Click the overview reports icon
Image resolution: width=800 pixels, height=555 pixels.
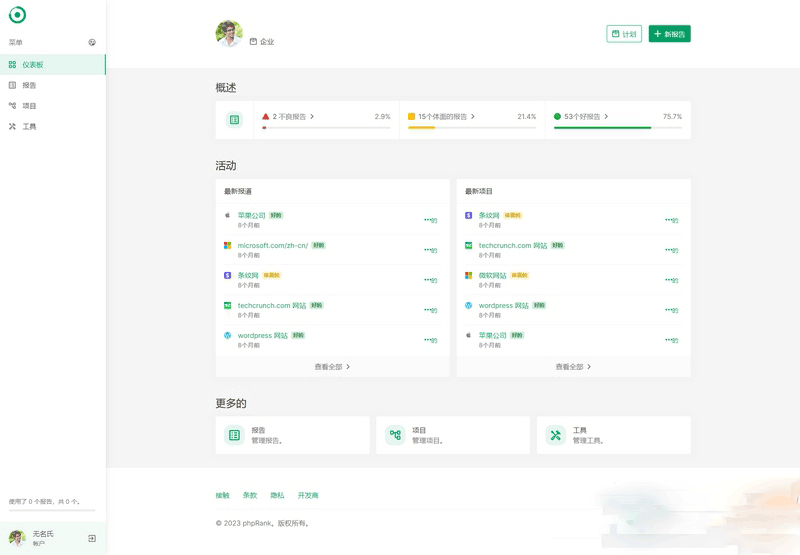coord(234,120)
